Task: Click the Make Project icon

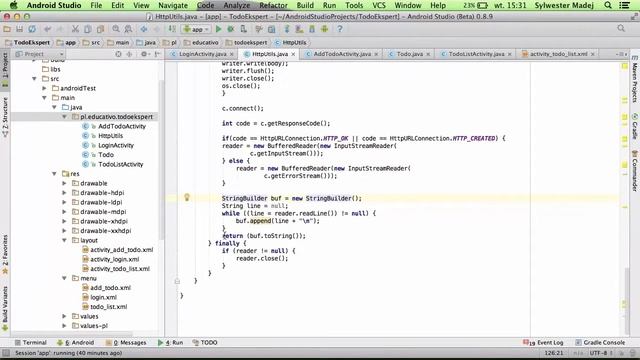Action: click(172, 29)
